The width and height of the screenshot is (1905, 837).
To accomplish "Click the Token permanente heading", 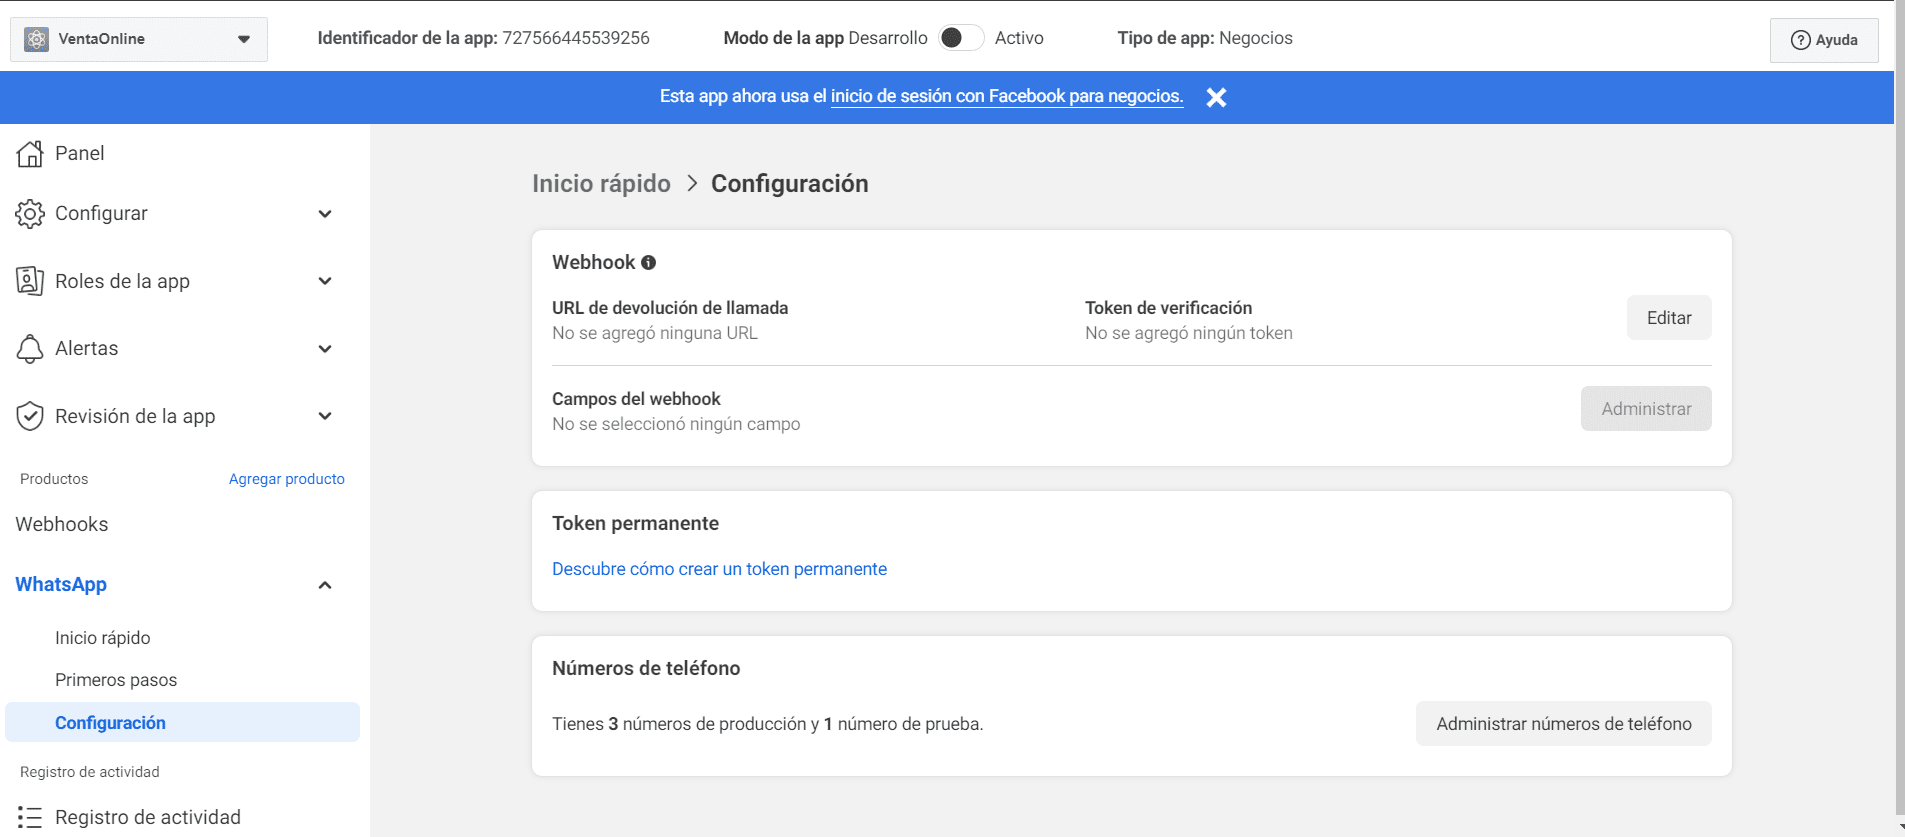I will click(x=636, y=523).
